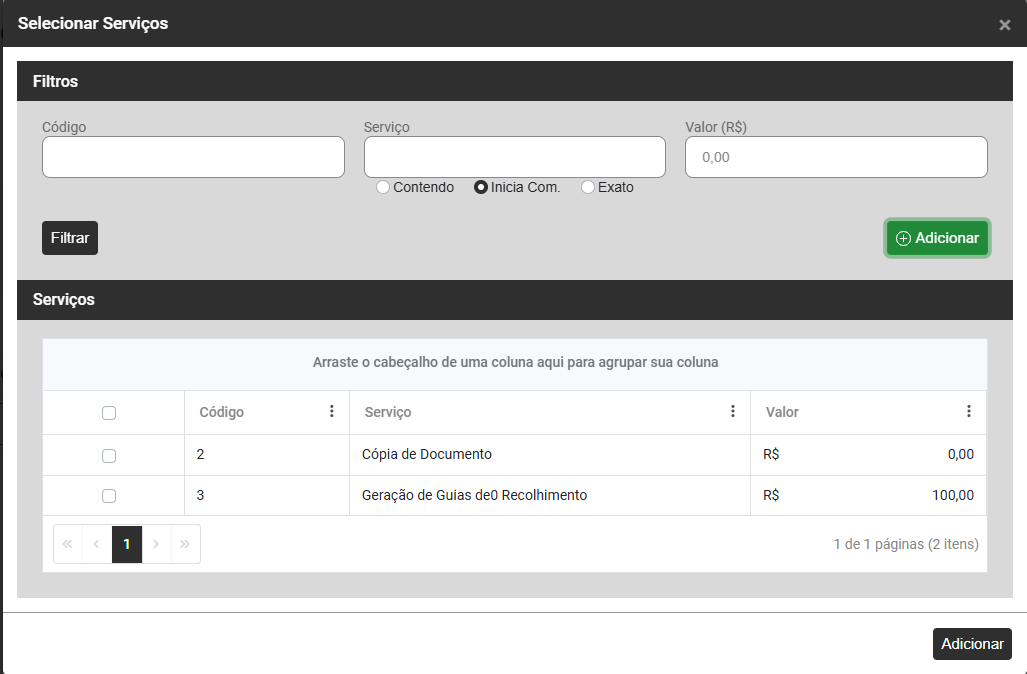Screen dimensions: 1027x674
Task: Go to the last page of results
Action: pyautogui.click(x=185, y=544)
